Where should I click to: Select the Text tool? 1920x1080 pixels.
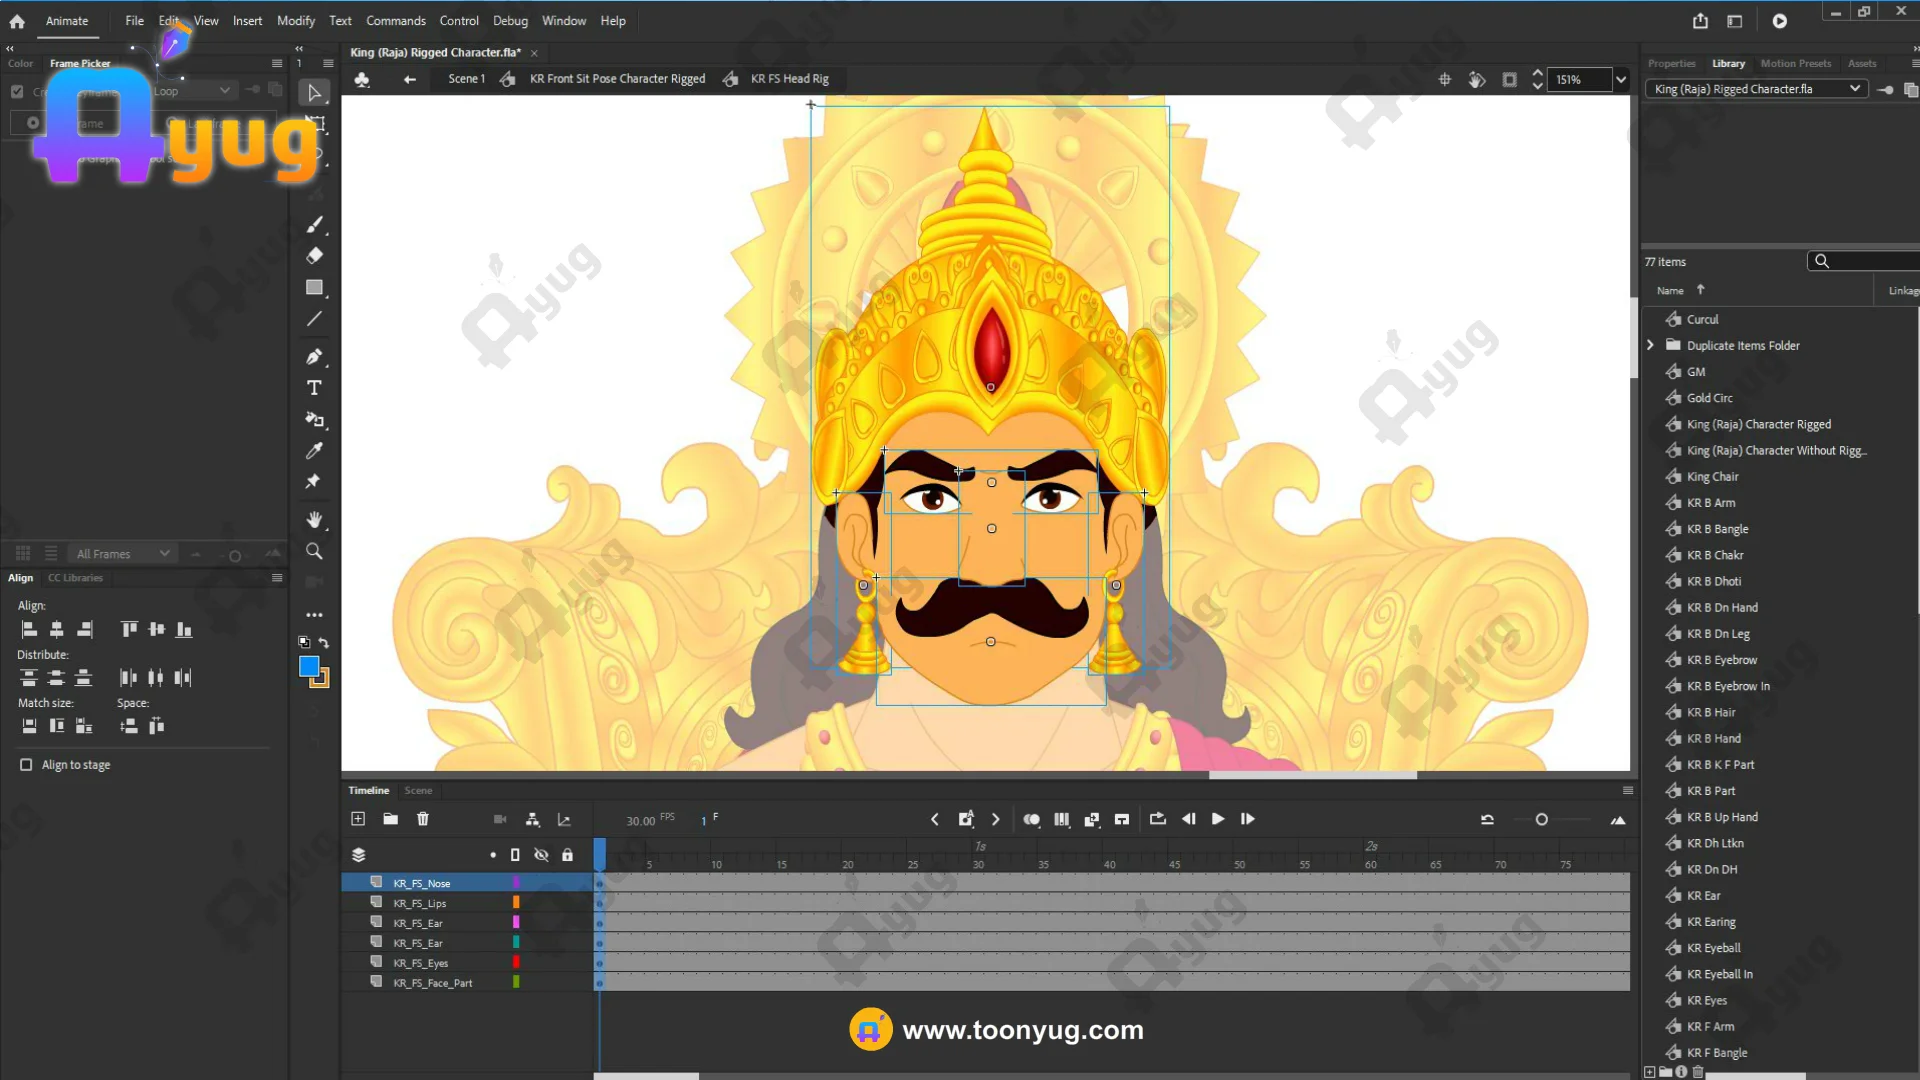pyautogui.click(x=314, y=388)
